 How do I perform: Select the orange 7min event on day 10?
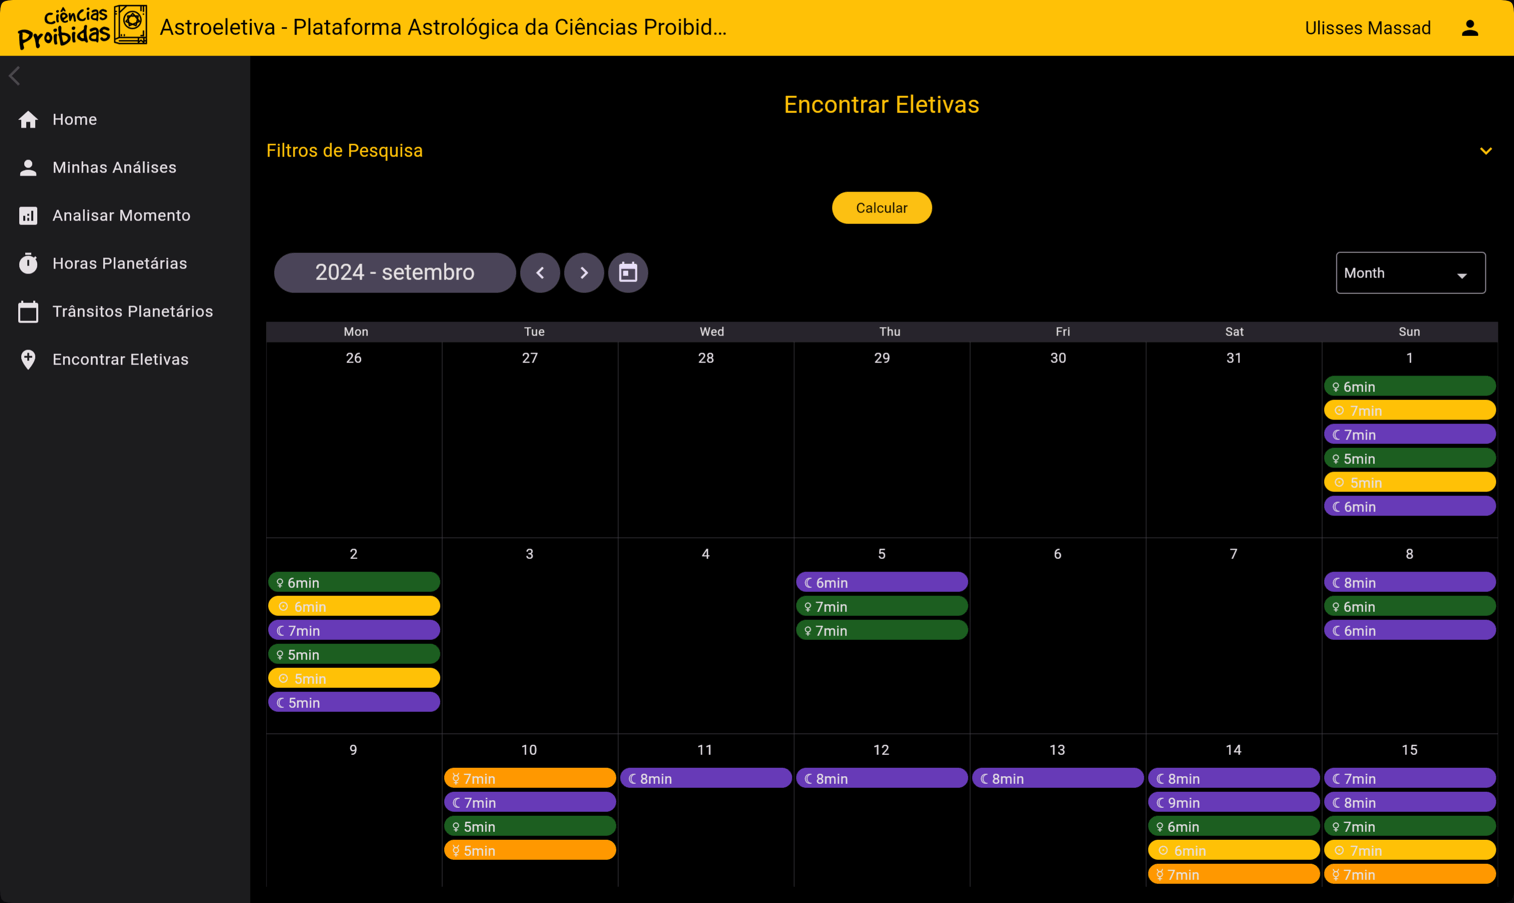pos(529,778)
